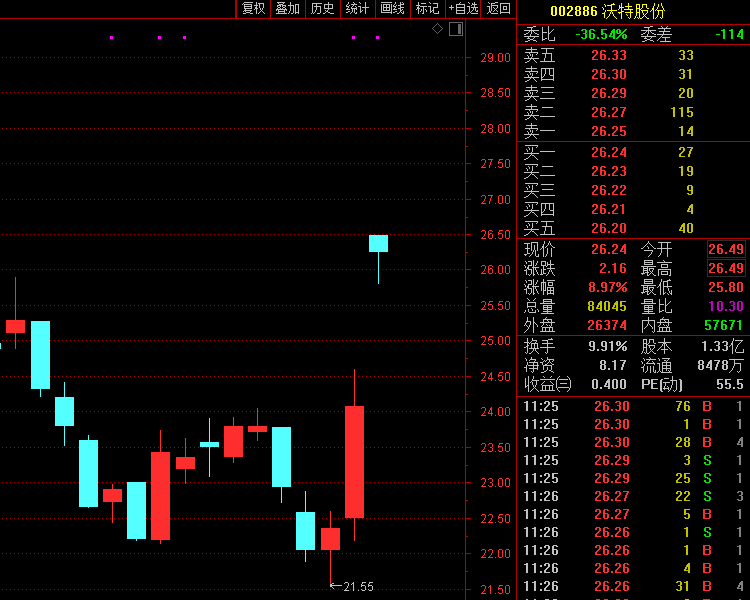The width and height of the screenshot is (750, 600).
Task: Toggle the side panel layout icon
Action: [456, 29]
